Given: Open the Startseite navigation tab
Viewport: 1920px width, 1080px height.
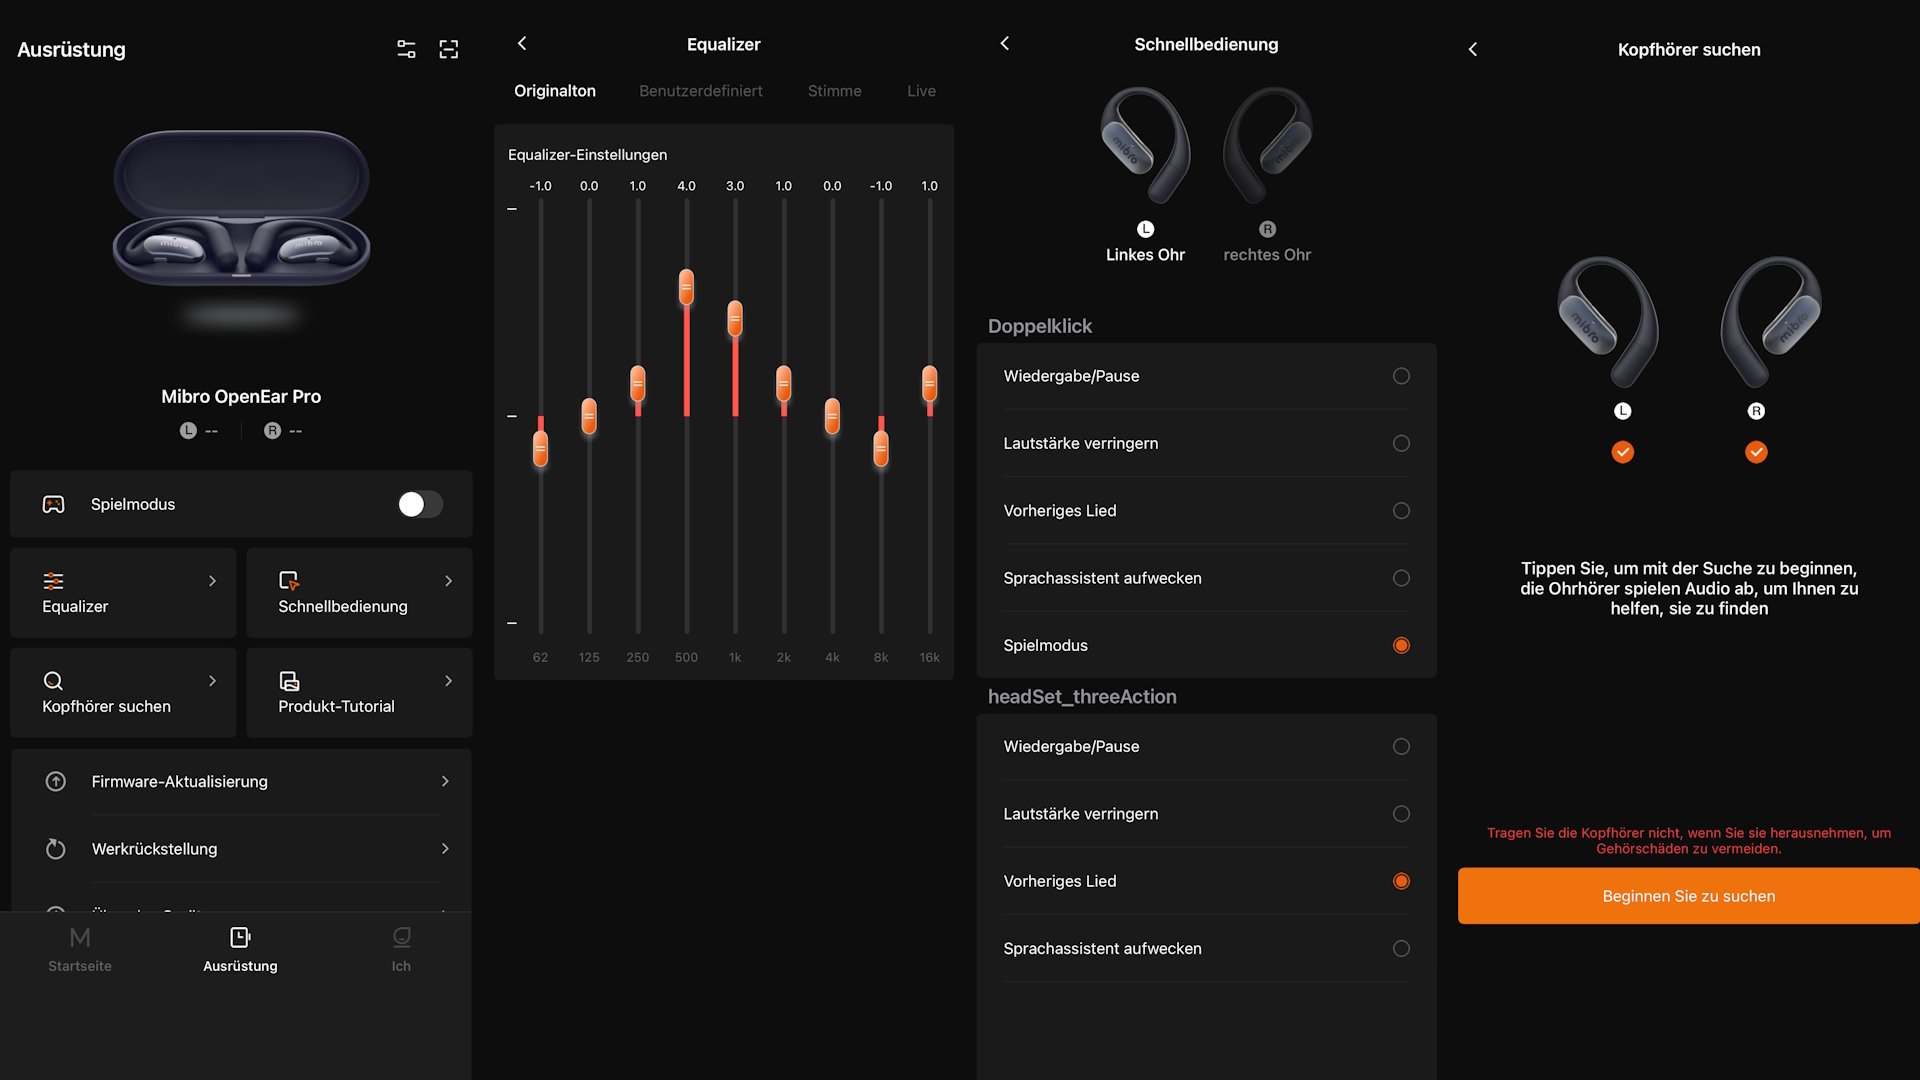Looking at the screenshot, I should pos(79,948).
